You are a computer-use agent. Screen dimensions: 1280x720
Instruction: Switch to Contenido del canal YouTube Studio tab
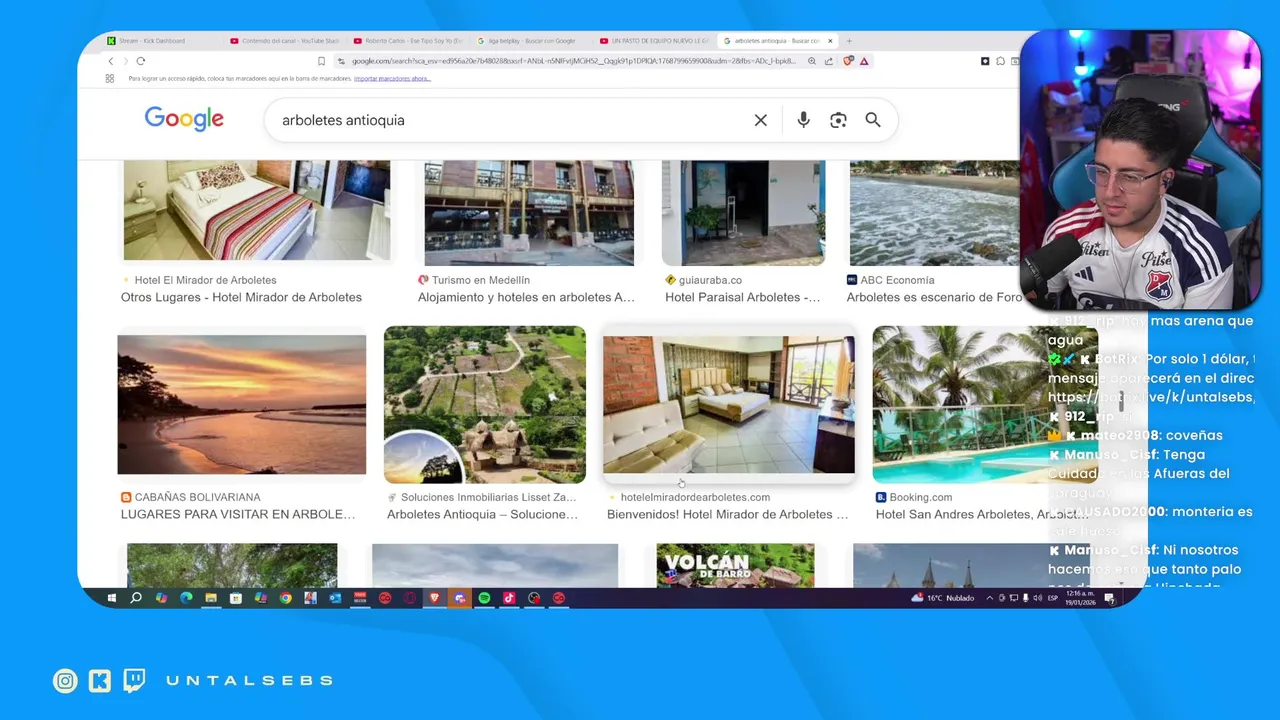[285, 41]
